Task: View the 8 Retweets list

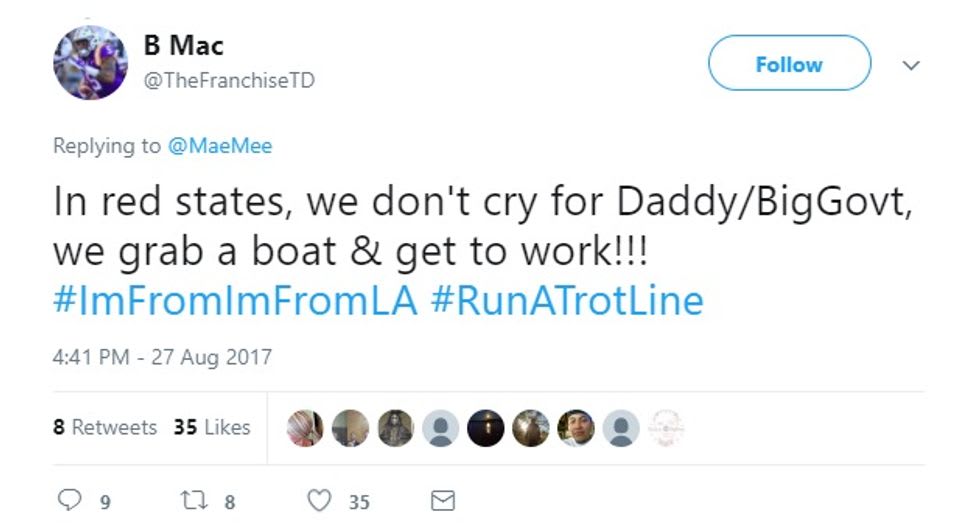Action: pyautogui.click(x=105, y=427)
